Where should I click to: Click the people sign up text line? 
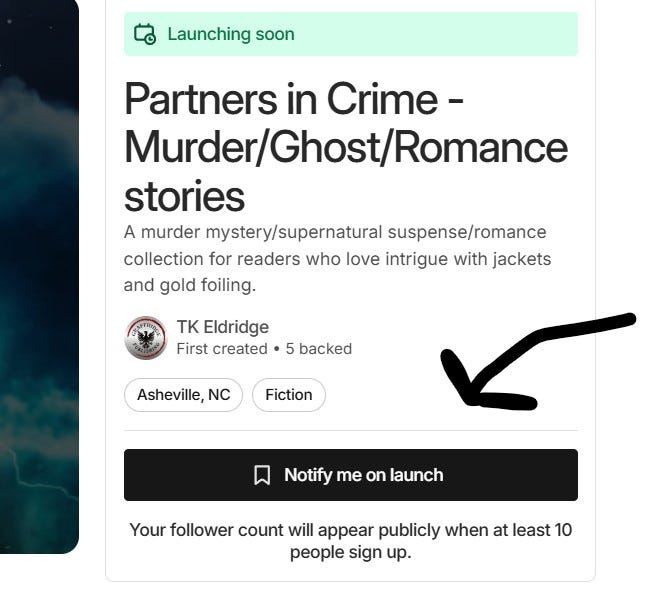pos(351,553)
